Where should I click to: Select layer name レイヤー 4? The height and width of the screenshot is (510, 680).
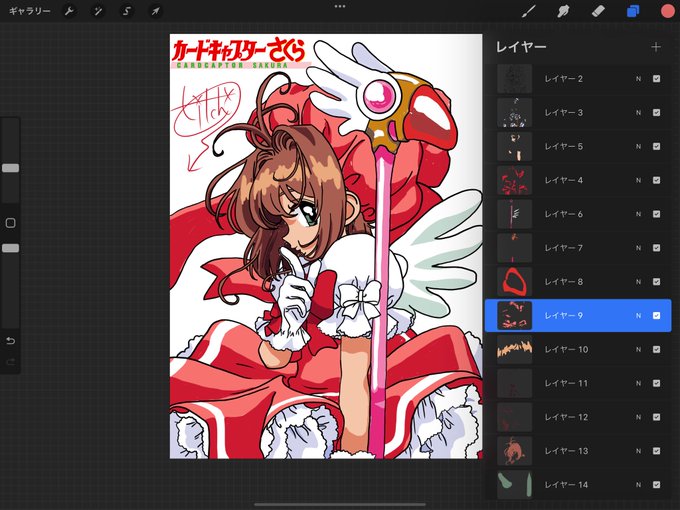[x=564, y=180]
